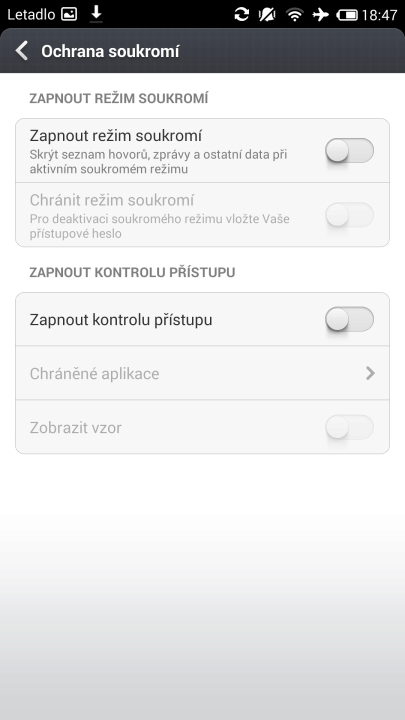Toggle the Chránit režim soukromí switch

coord(349,214)
